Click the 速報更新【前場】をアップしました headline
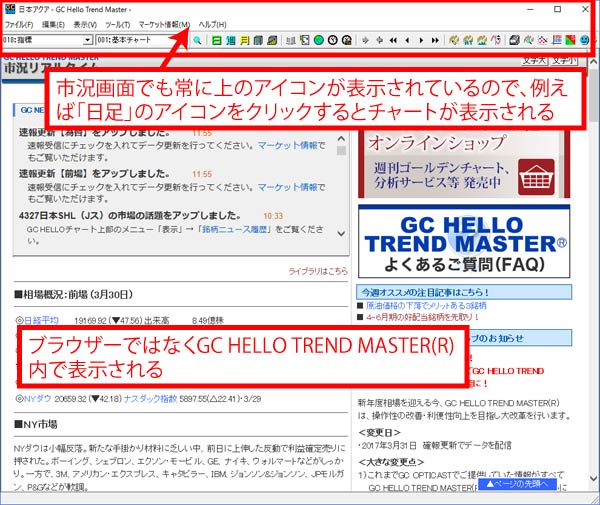600x505 pixels. coord(94,174)
